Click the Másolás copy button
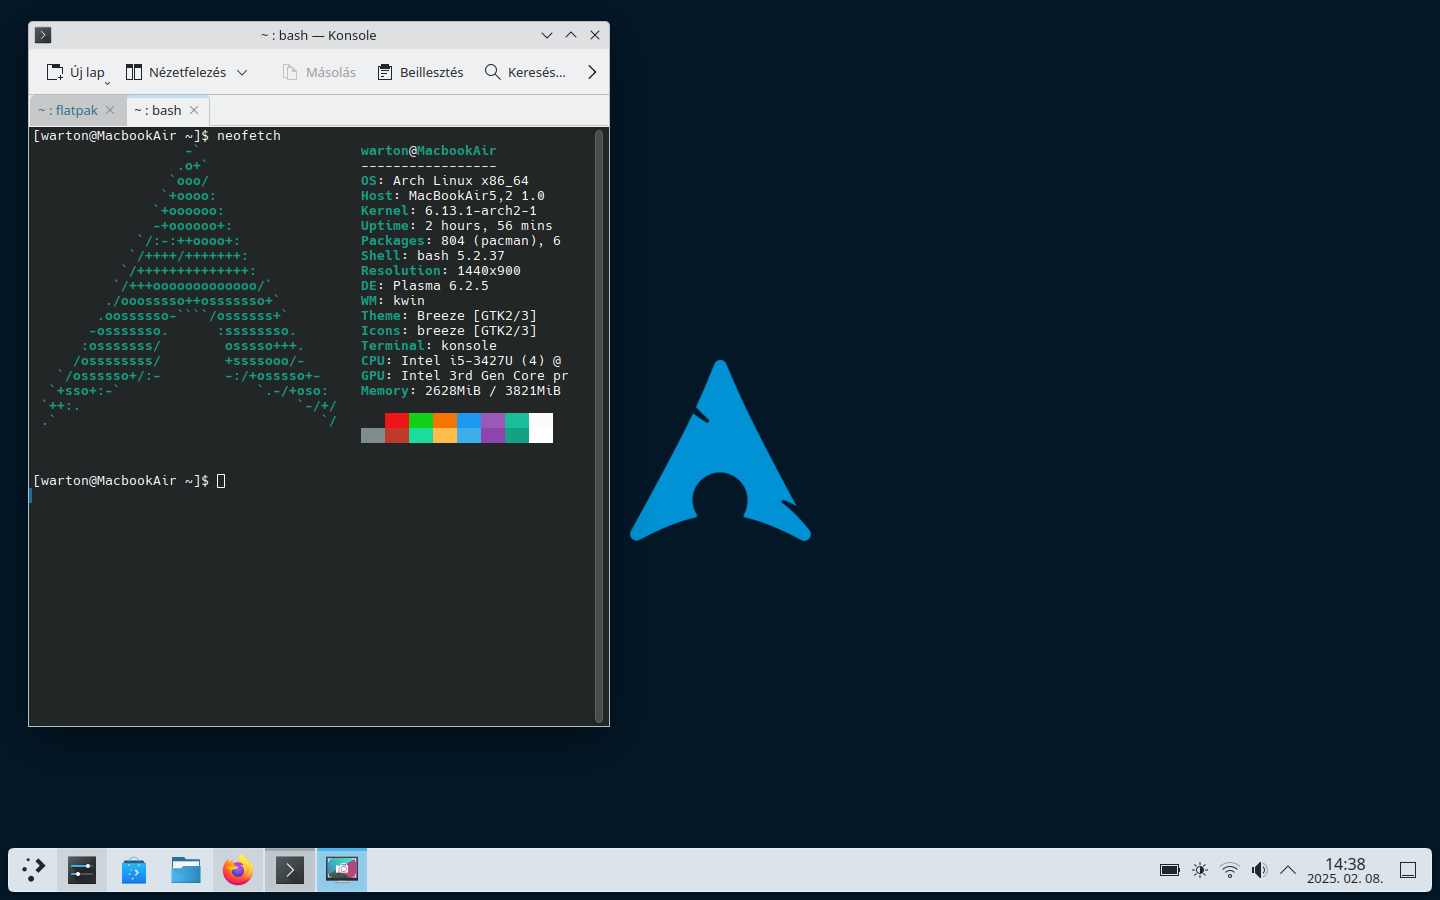 point(319,72)
